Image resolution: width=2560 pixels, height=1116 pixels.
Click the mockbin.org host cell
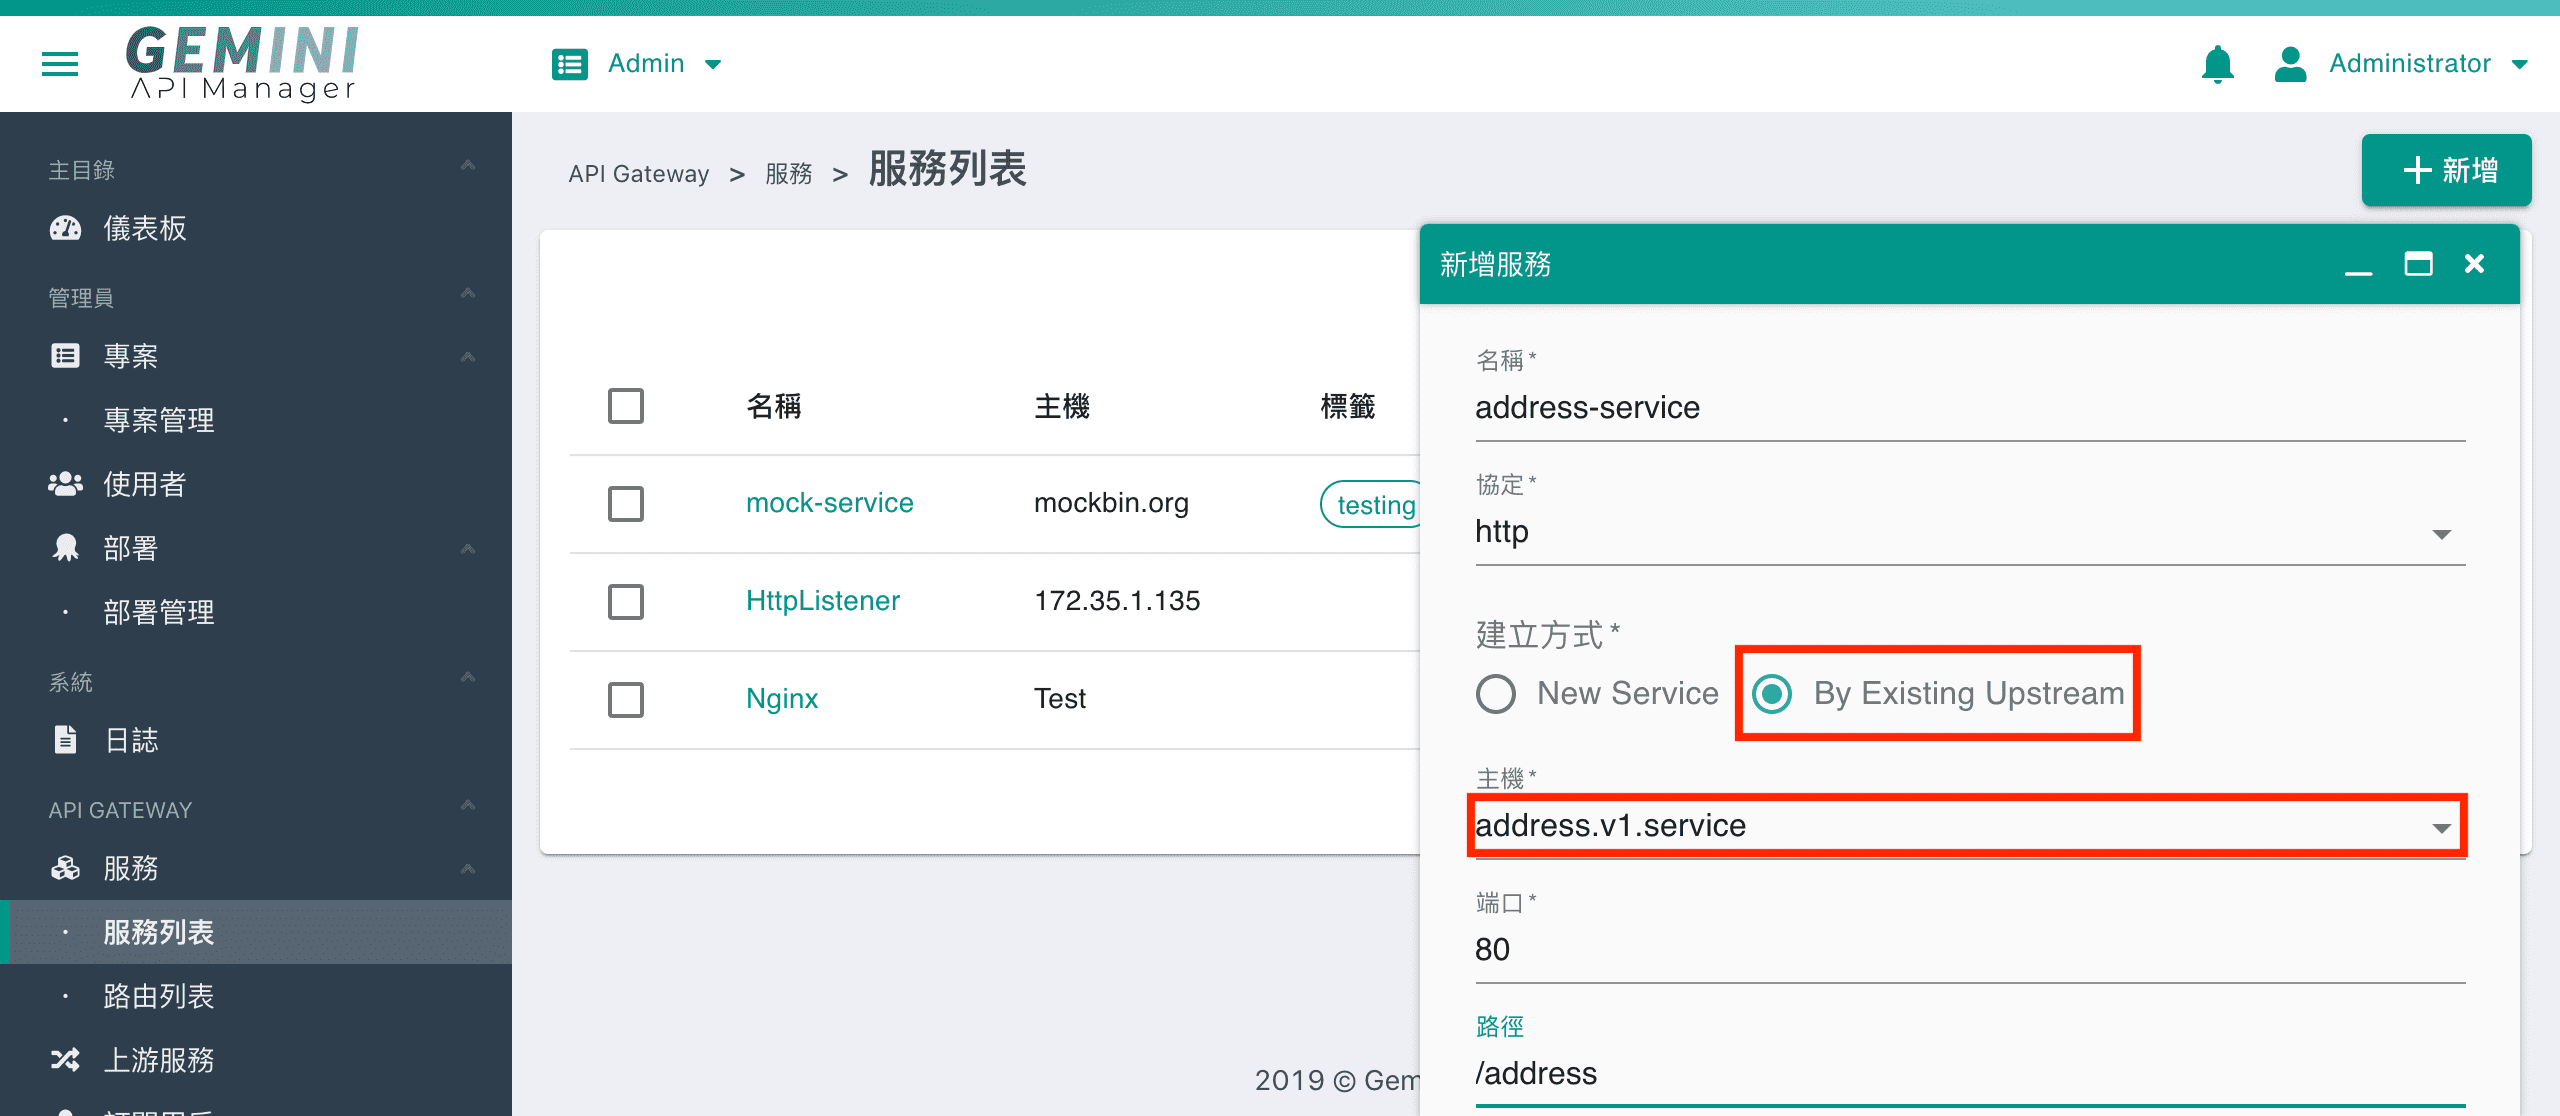pos(1111,503)
